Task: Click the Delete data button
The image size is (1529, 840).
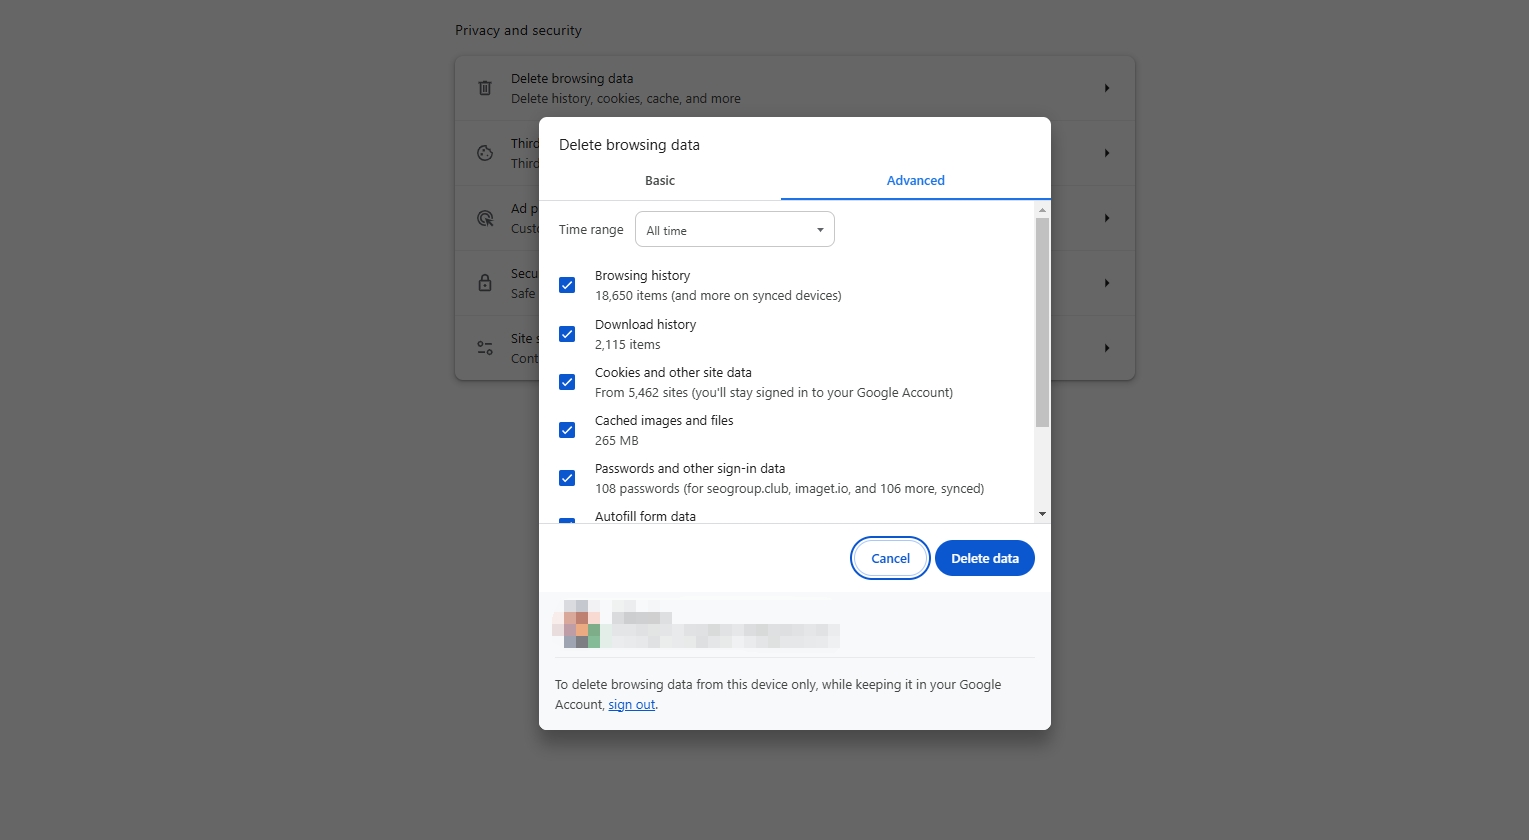Action: coord(985,558)
